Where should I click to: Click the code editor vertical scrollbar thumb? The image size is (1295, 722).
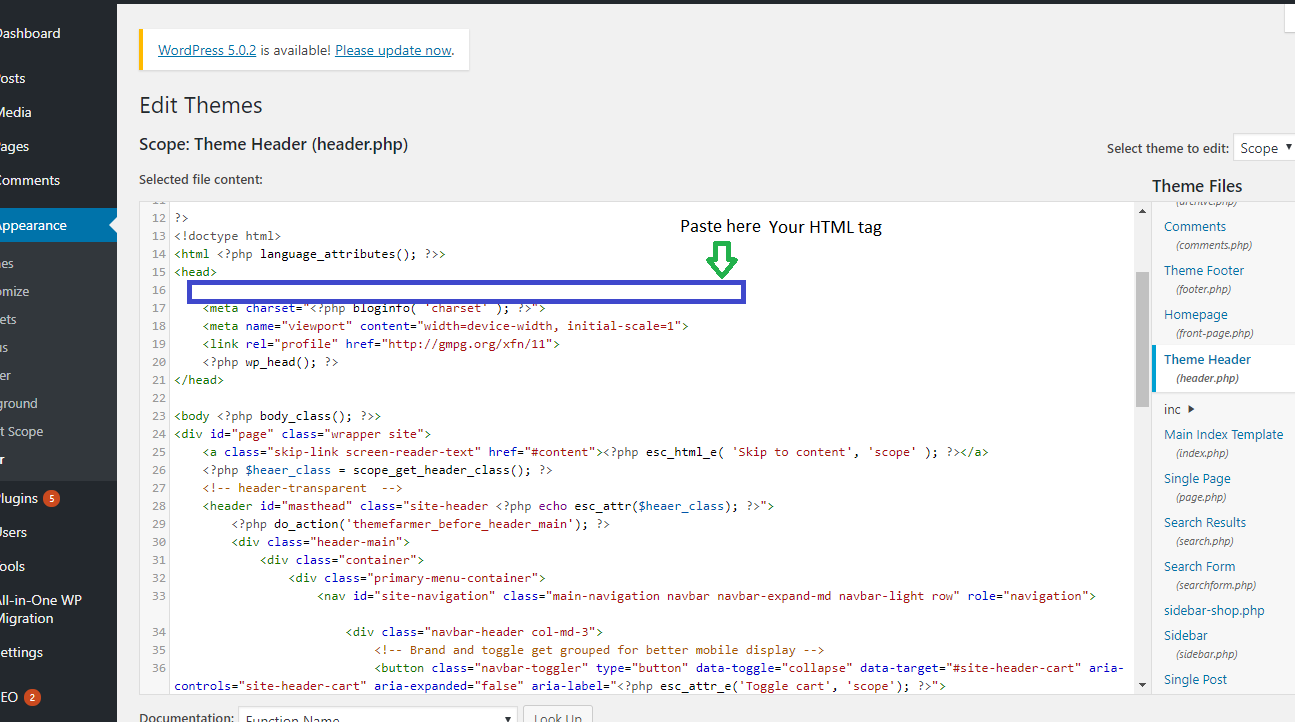pos(1142,339)
